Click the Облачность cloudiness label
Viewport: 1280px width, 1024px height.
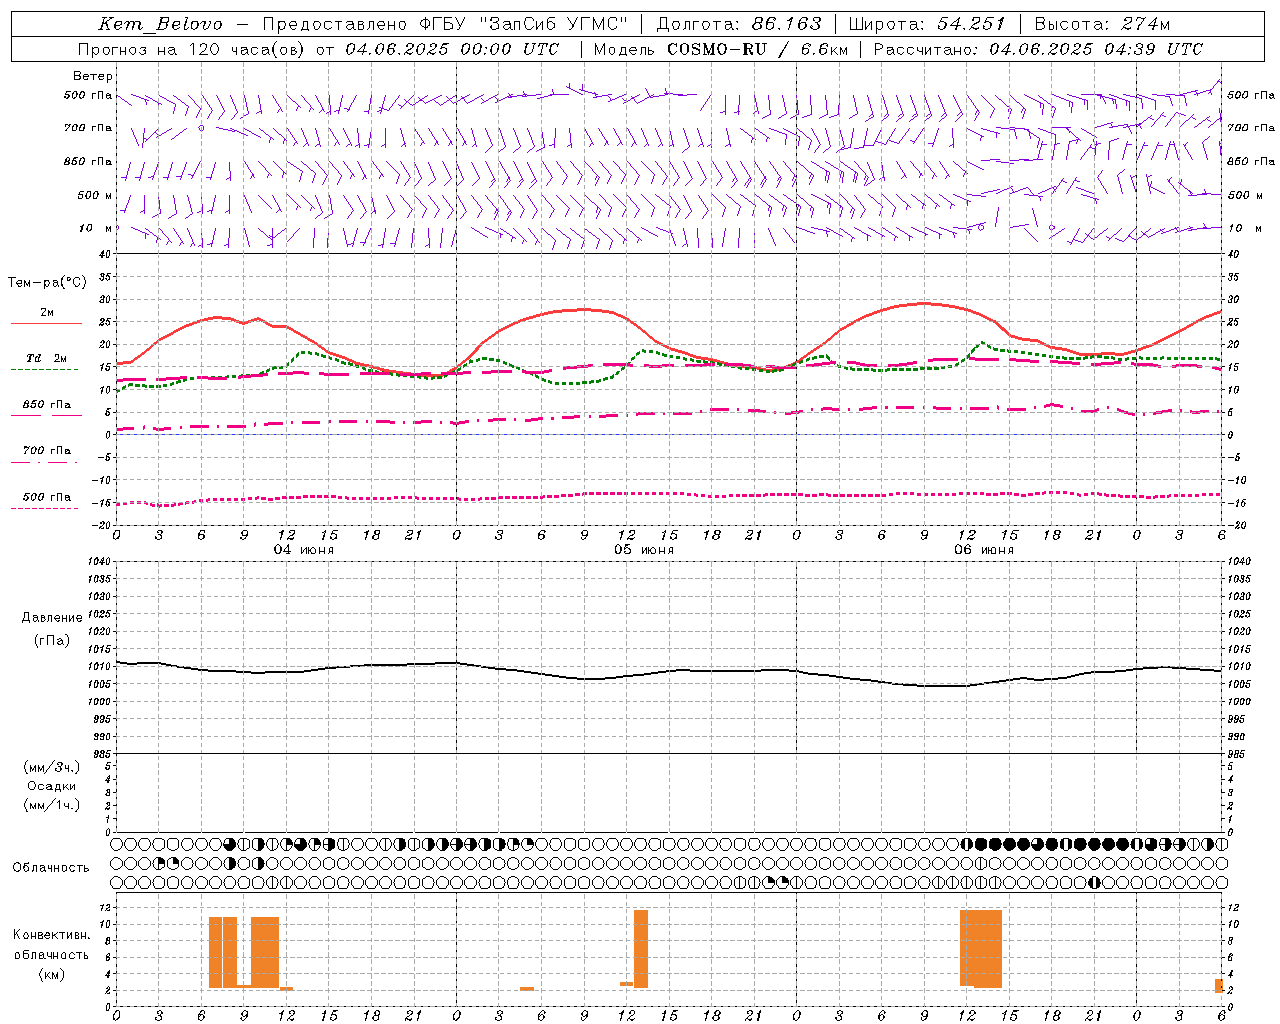pyautogui.click(x=51, y=867)
